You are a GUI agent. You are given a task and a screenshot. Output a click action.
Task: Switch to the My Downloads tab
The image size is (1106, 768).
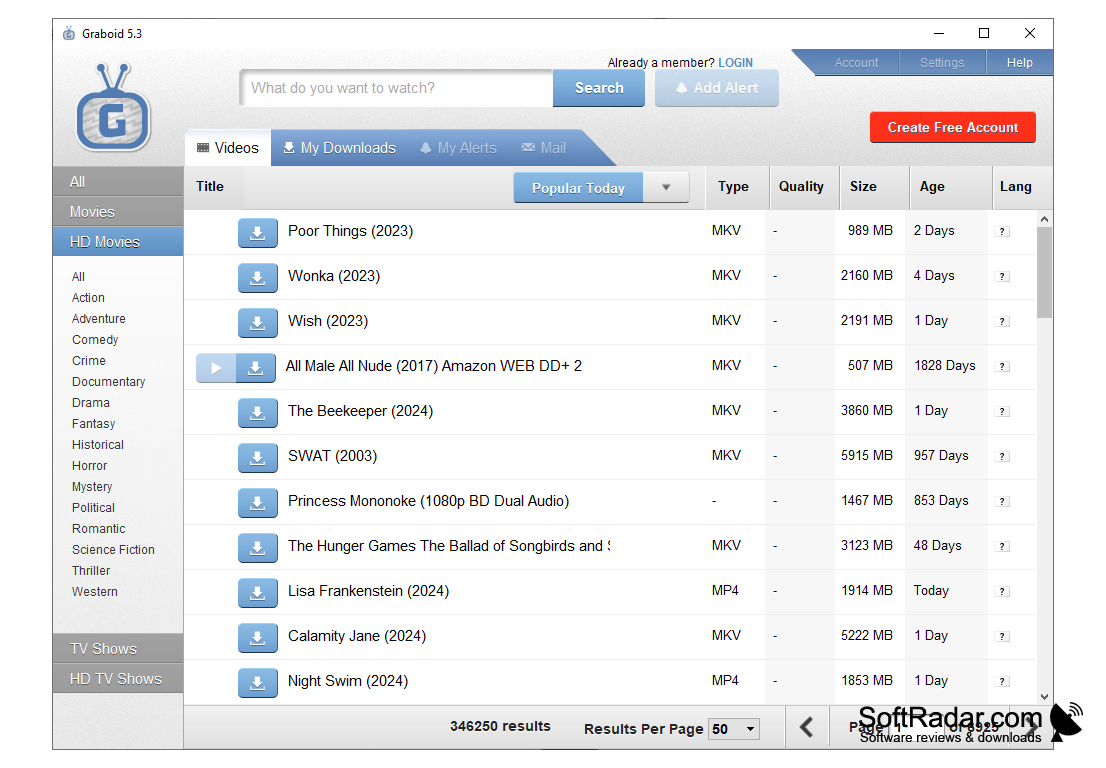(339, 147)
